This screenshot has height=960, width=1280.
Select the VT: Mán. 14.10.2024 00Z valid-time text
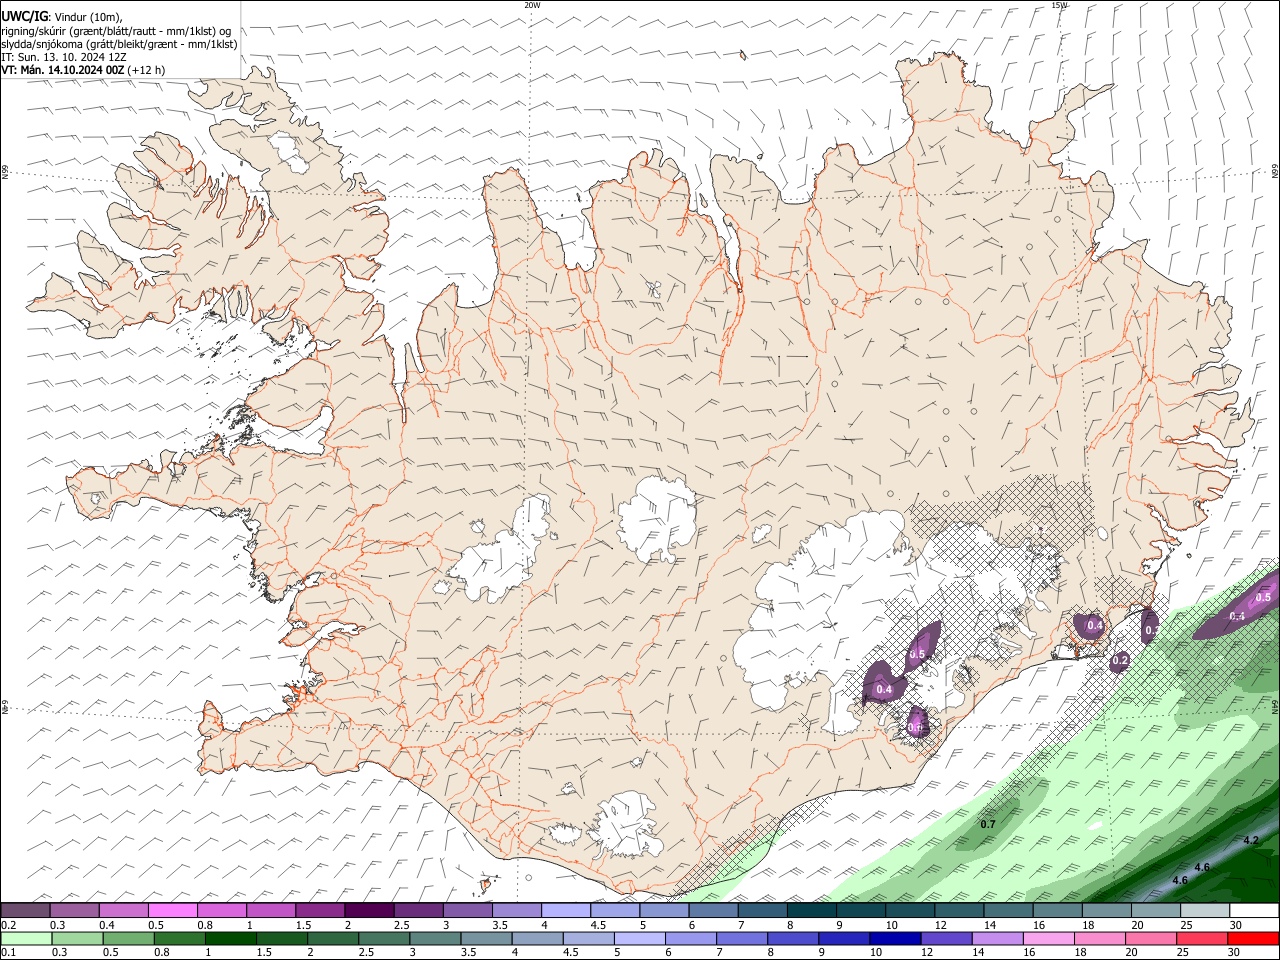63,70
